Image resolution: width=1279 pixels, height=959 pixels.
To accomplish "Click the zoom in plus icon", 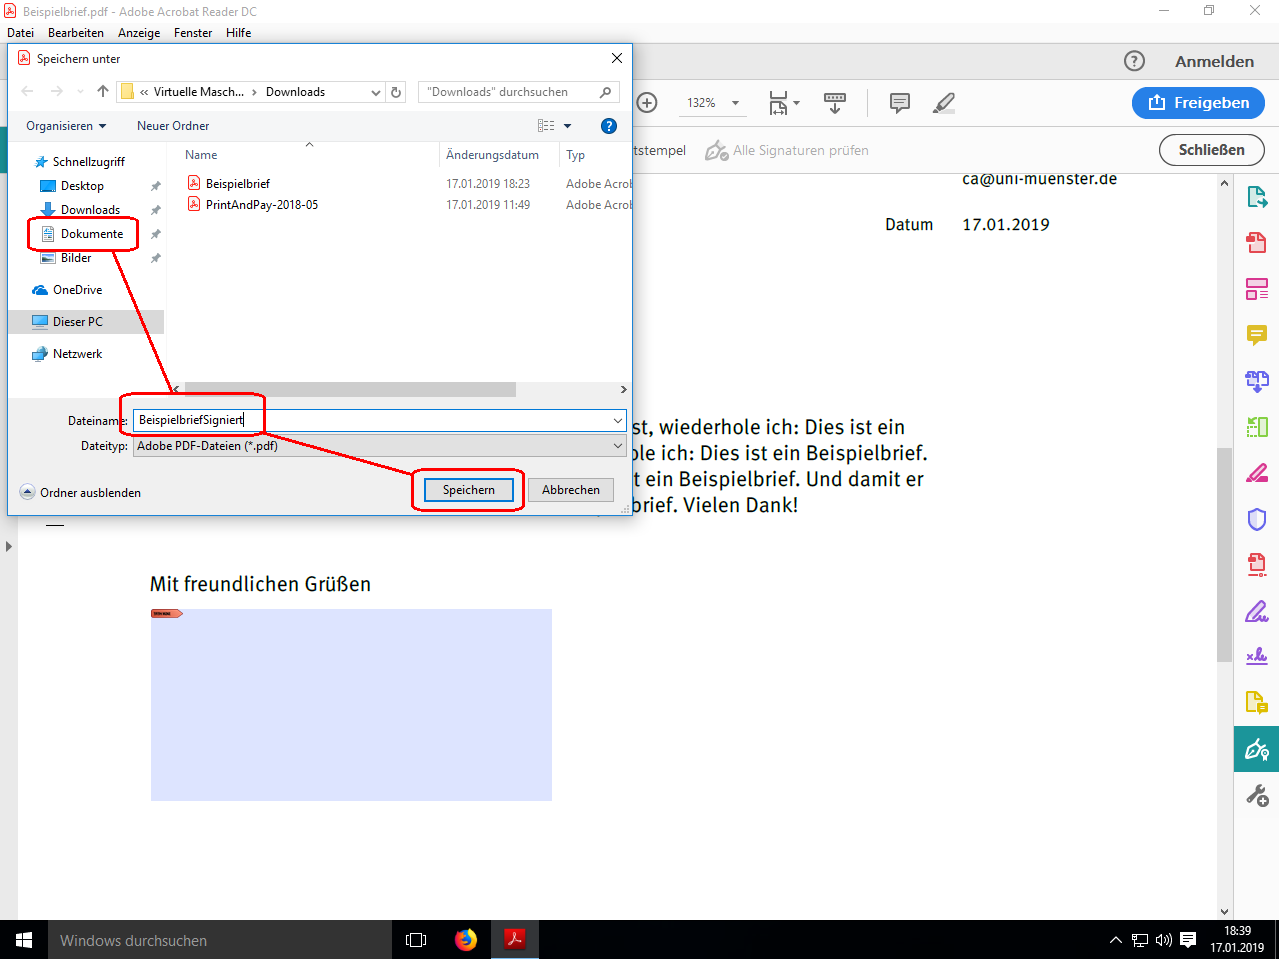I will click(x=647, y=103).
